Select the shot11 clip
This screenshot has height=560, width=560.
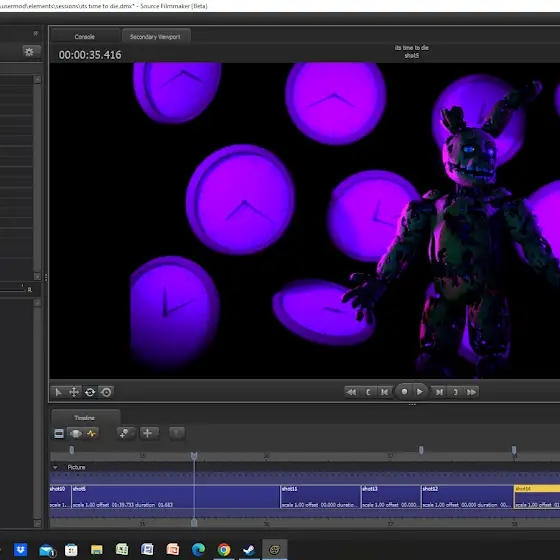(x=320, y=496)
